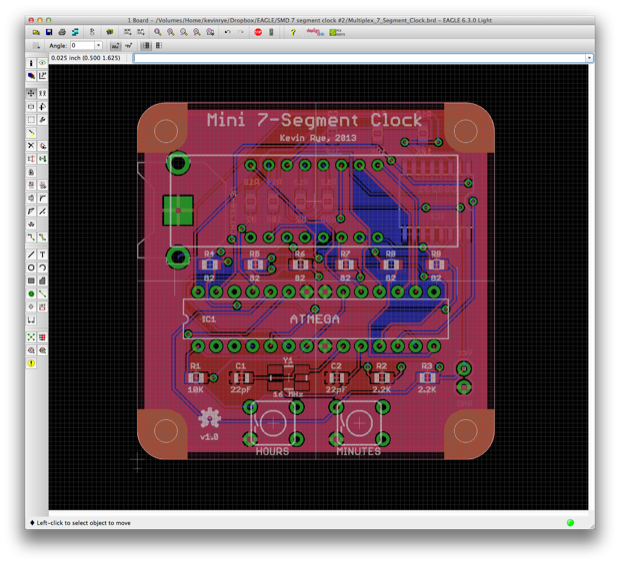Open the Display layers tool
The height and width of the screenshot is (564, 620).
click(31, 76)
